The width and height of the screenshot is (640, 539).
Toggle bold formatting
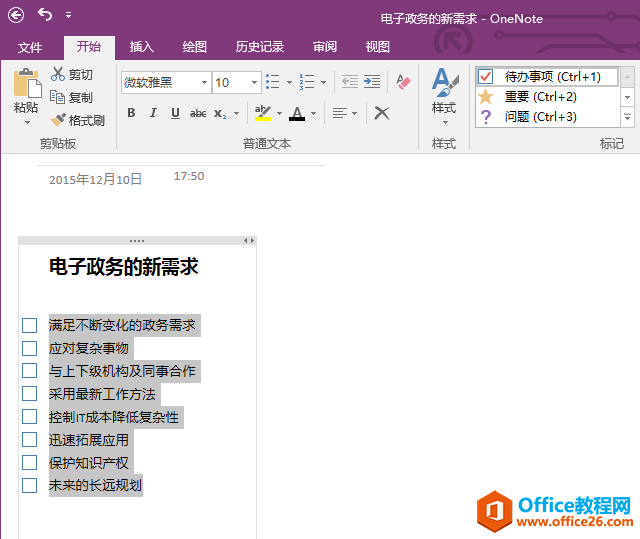(131, 113)
